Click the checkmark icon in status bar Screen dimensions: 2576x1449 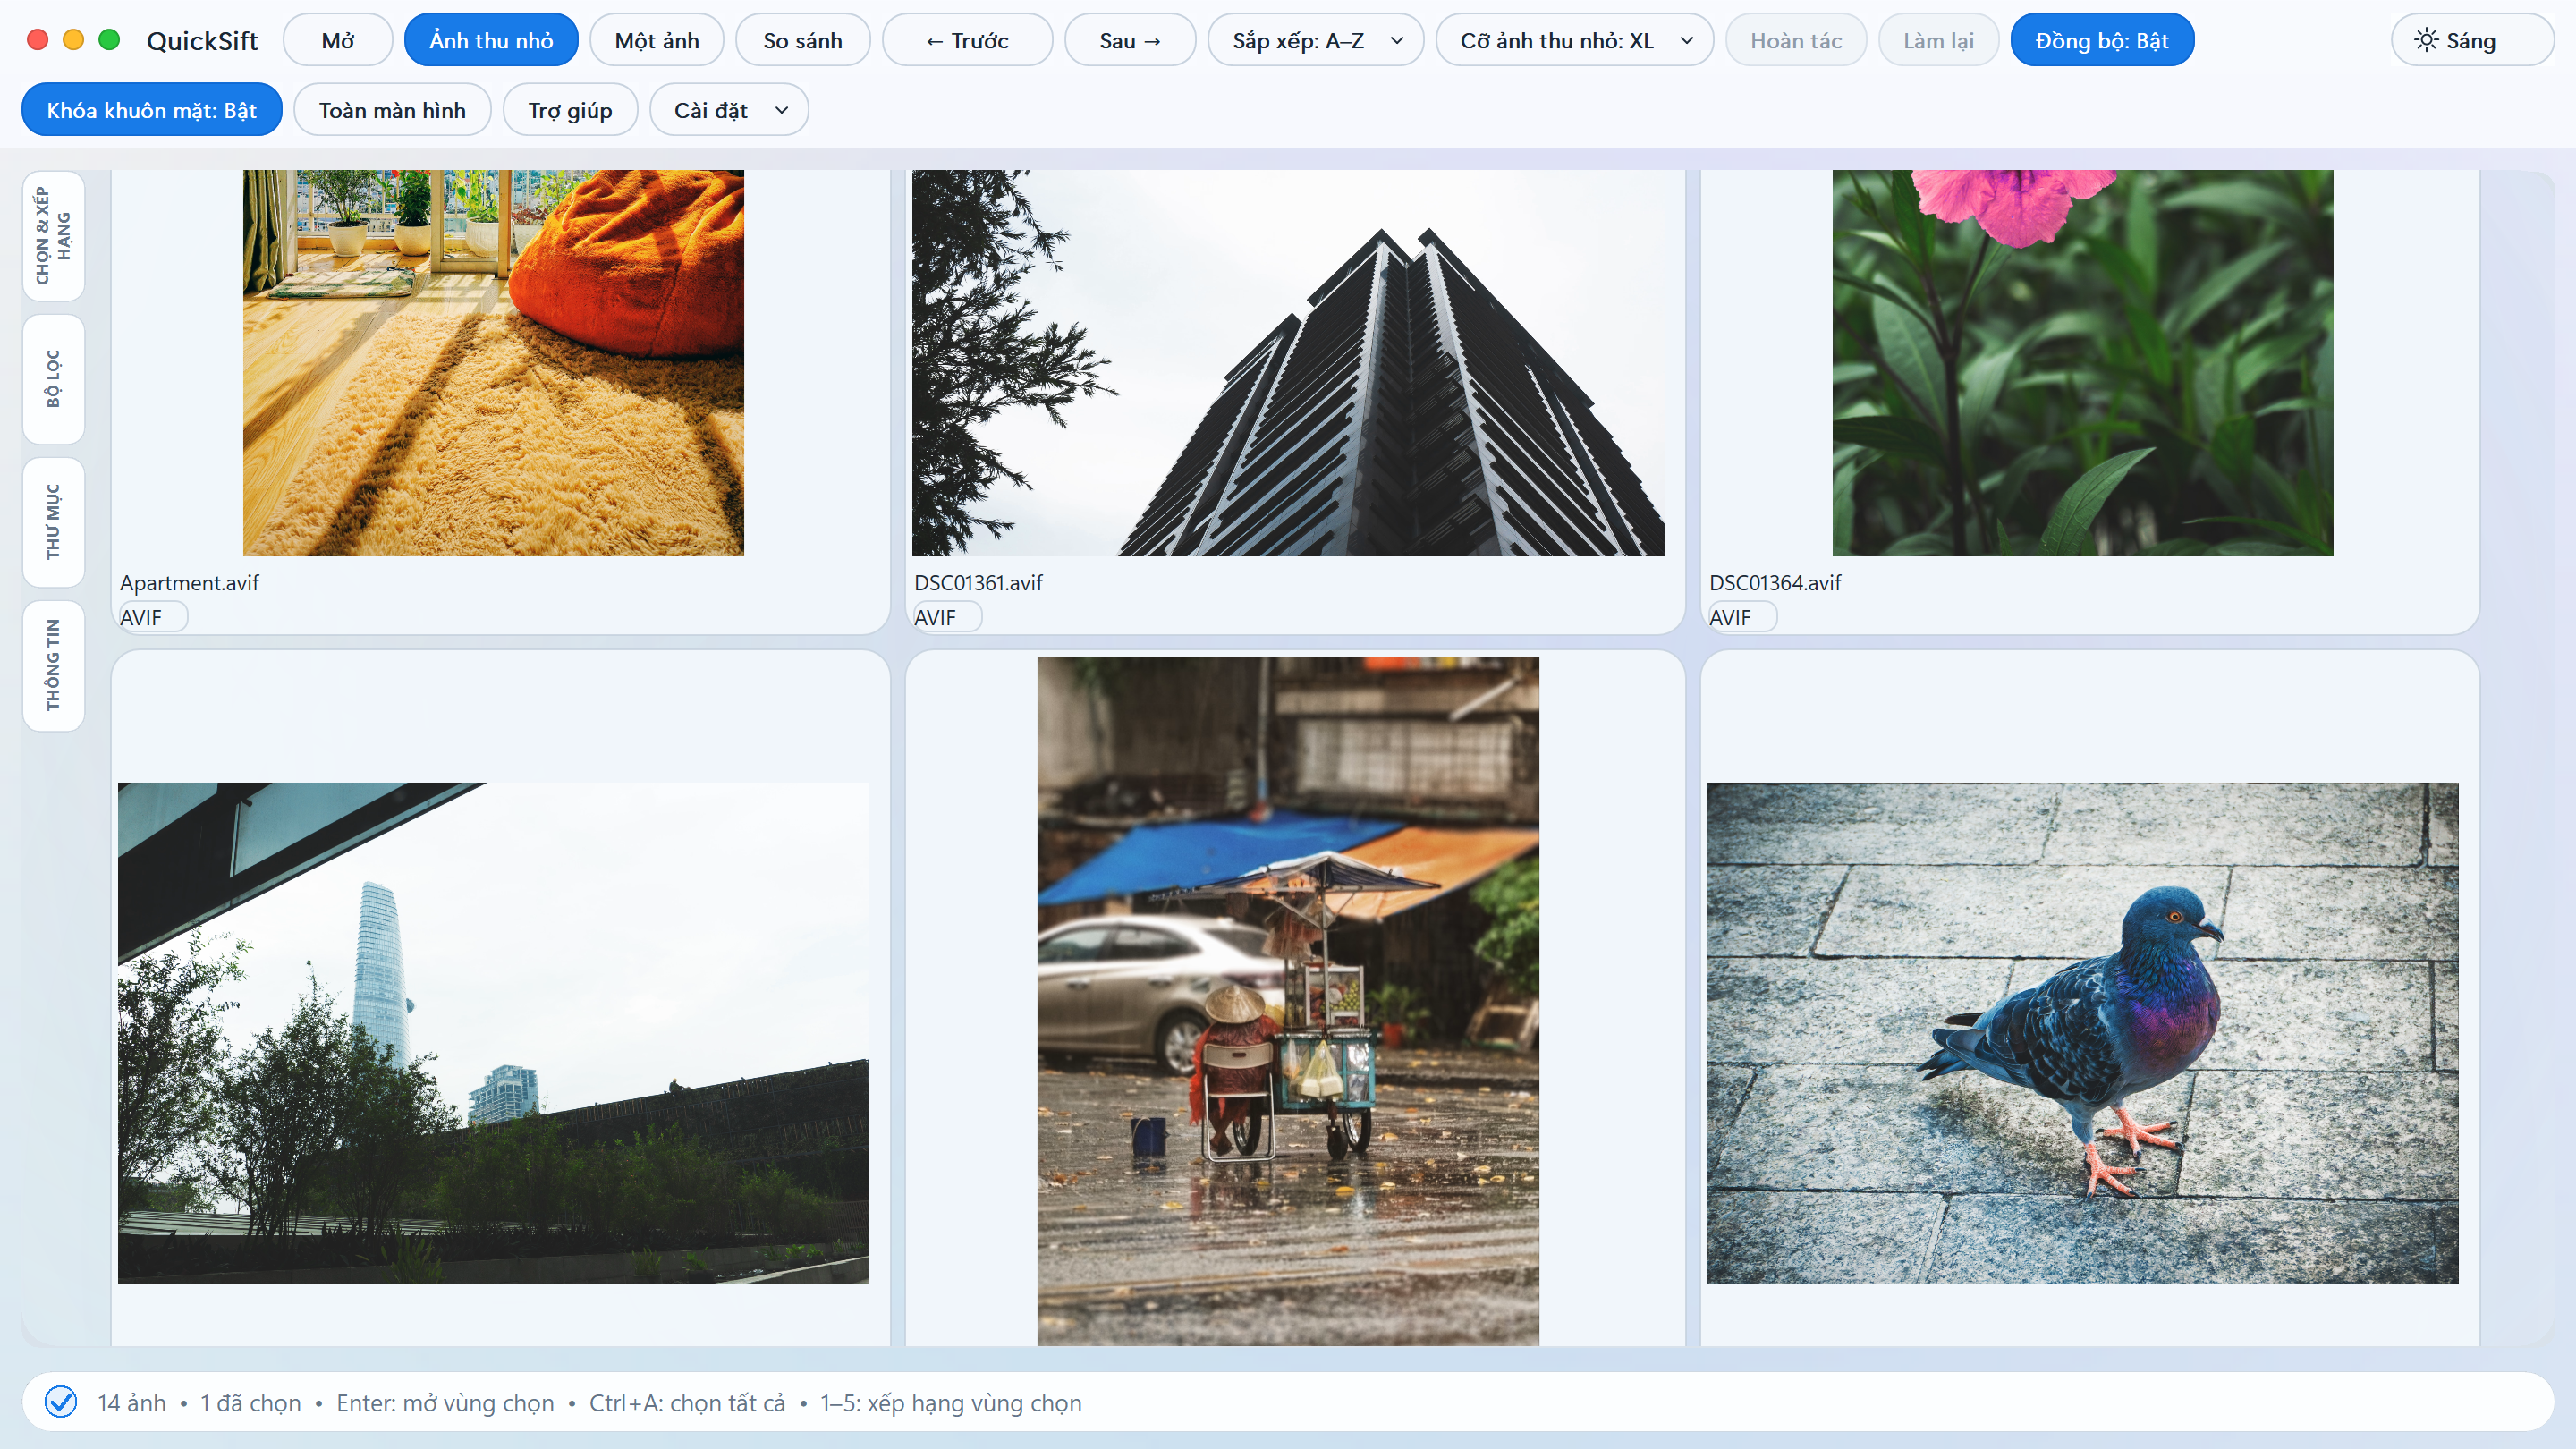[61, 1402]
